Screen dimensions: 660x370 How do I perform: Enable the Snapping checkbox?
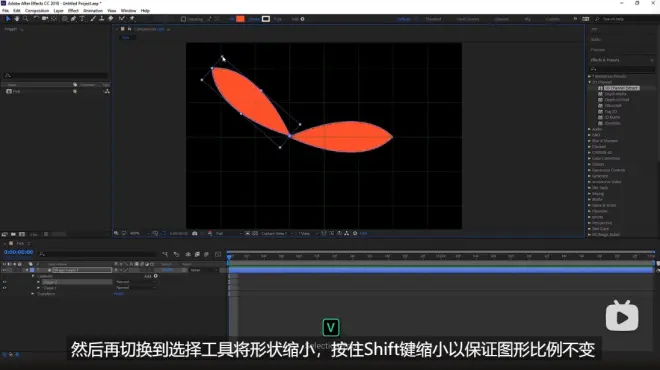(183, 19)
